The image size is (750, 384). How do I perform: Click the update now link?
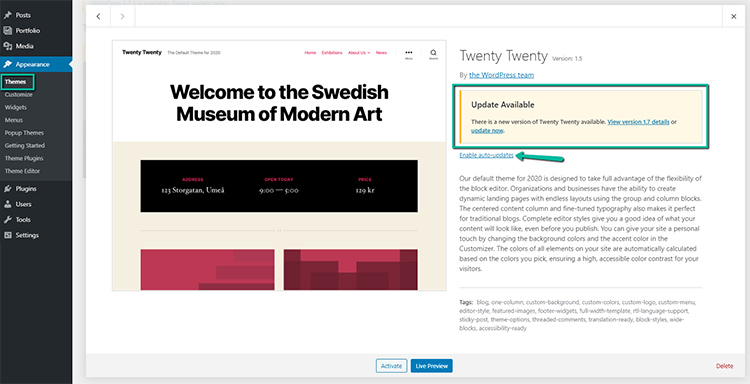click(x=487, y=131)
